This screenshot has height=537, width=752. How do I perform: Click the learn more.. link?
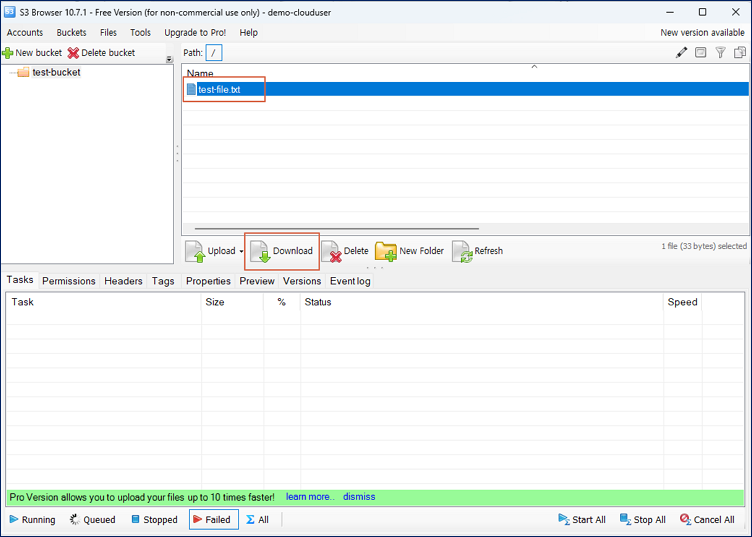tap(310, 497)
